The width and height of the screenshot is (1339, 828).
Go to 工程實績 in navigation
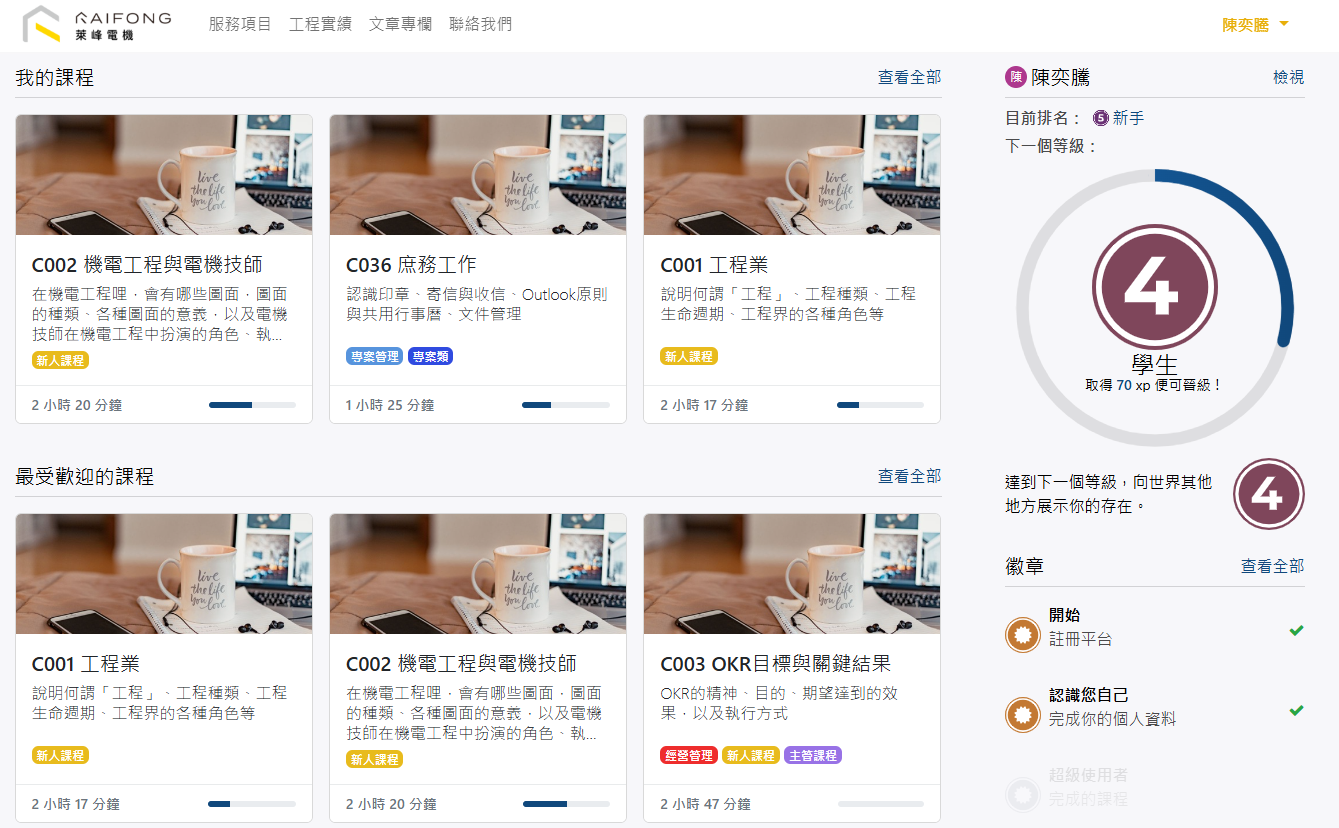[x=320, y=24]
